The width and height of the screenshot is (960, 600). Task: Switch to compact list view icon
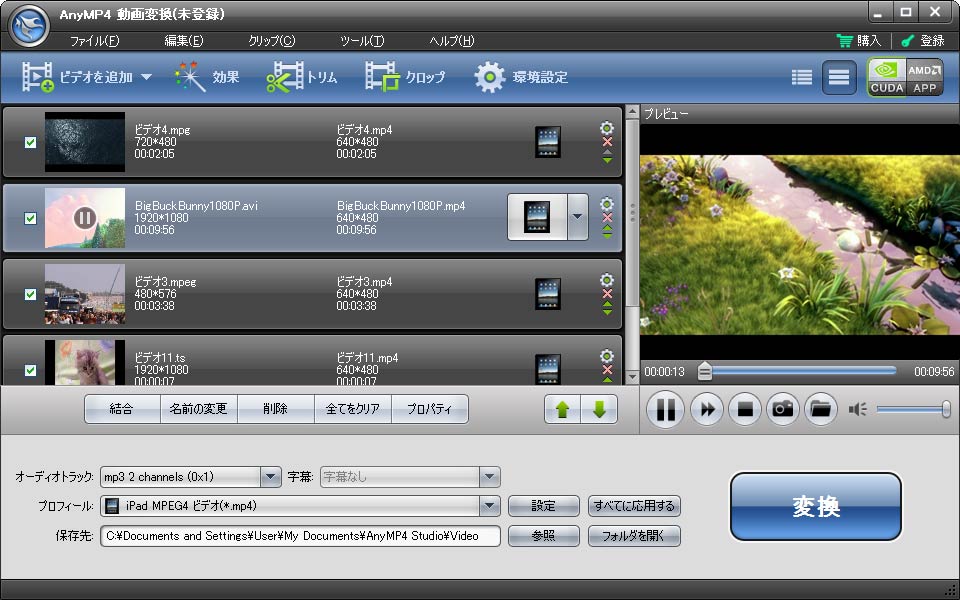[x=801, y=77]
